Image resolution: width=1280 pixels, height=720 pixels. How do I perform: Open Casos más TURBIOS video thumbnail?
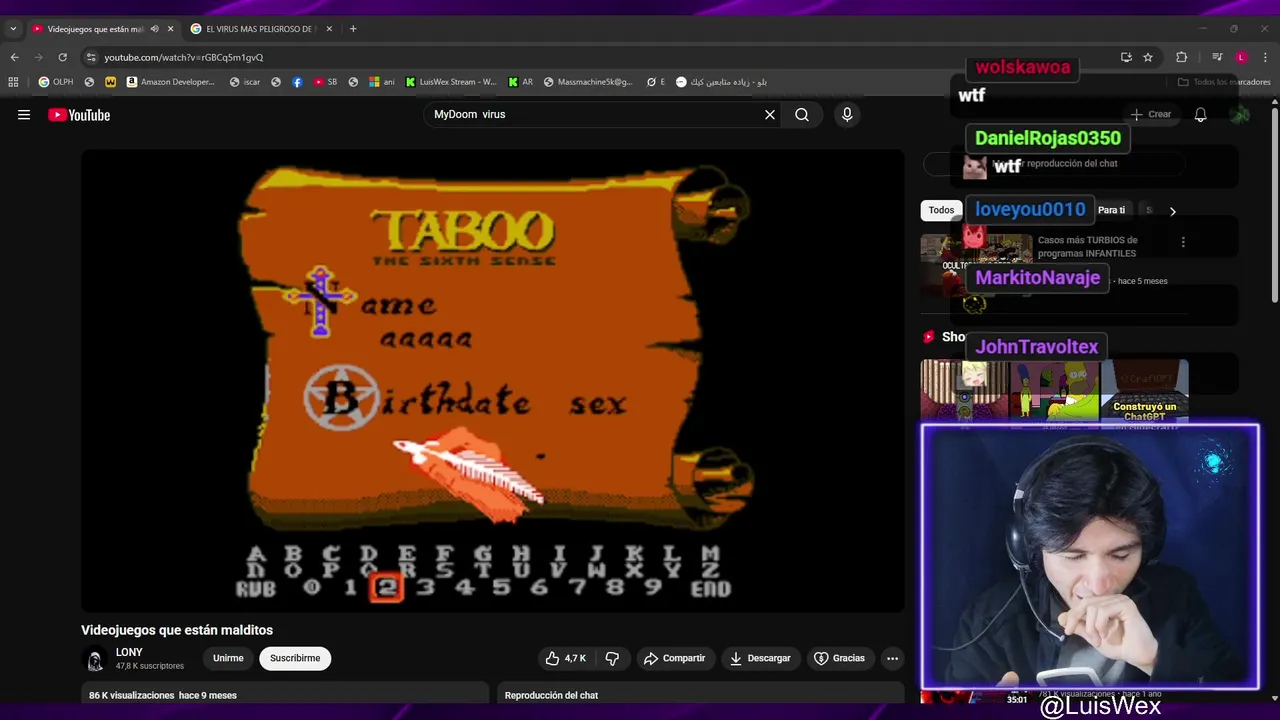pyautogui.click(x=976, y=265)
